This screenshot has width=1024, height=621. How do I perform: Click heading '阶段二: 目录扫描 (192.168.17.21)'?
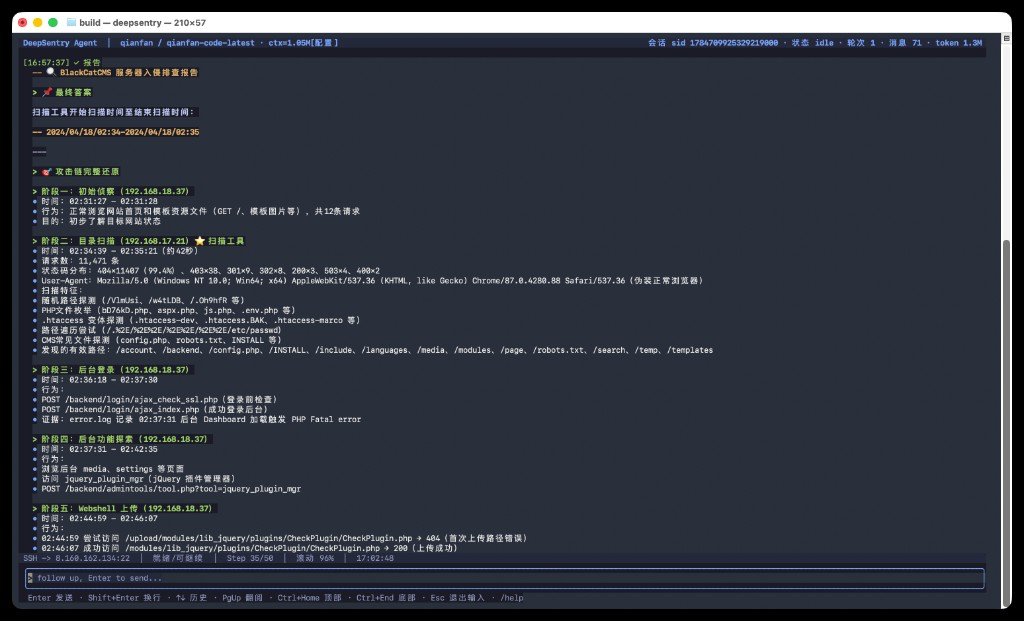click(115, 241)
